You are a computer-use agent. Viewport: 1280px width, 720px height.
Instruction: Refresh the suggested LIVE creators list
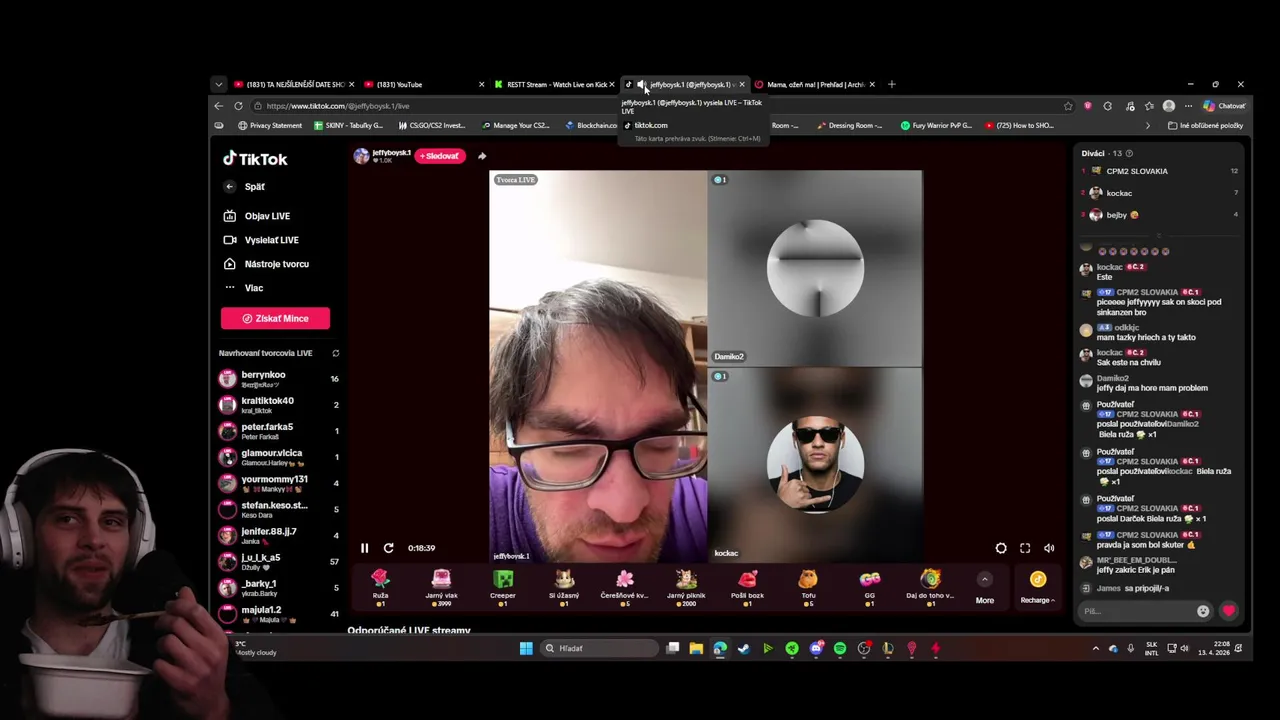coord(336,353)
